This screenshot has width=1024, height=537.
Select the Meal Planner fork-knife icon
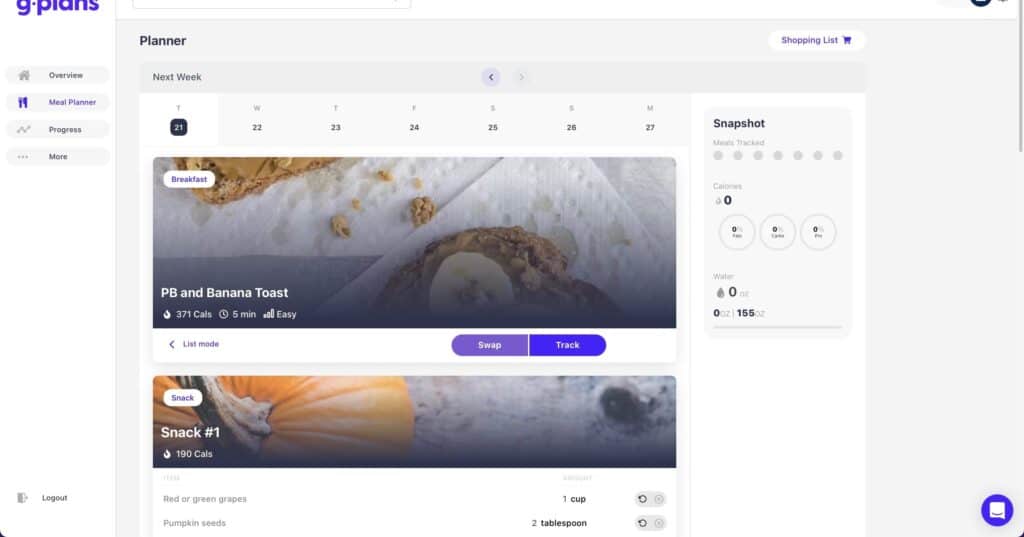coord(23,102)
